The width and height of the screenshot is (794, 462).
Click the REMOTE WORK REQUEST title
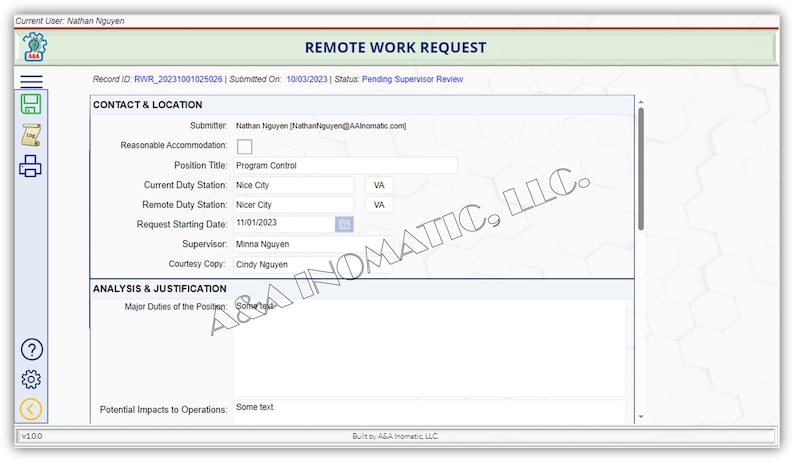click(395, 48)
